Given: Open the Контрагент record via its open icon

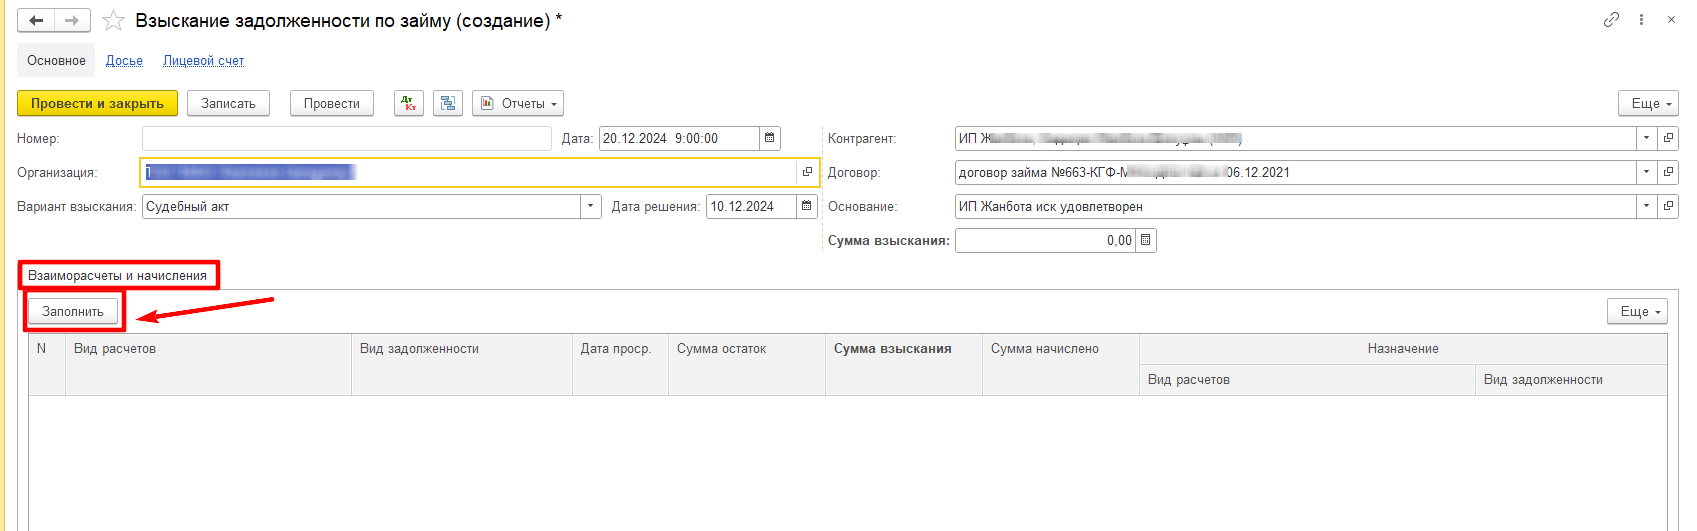Looking at the screenshot, I should click(1668, 138).
